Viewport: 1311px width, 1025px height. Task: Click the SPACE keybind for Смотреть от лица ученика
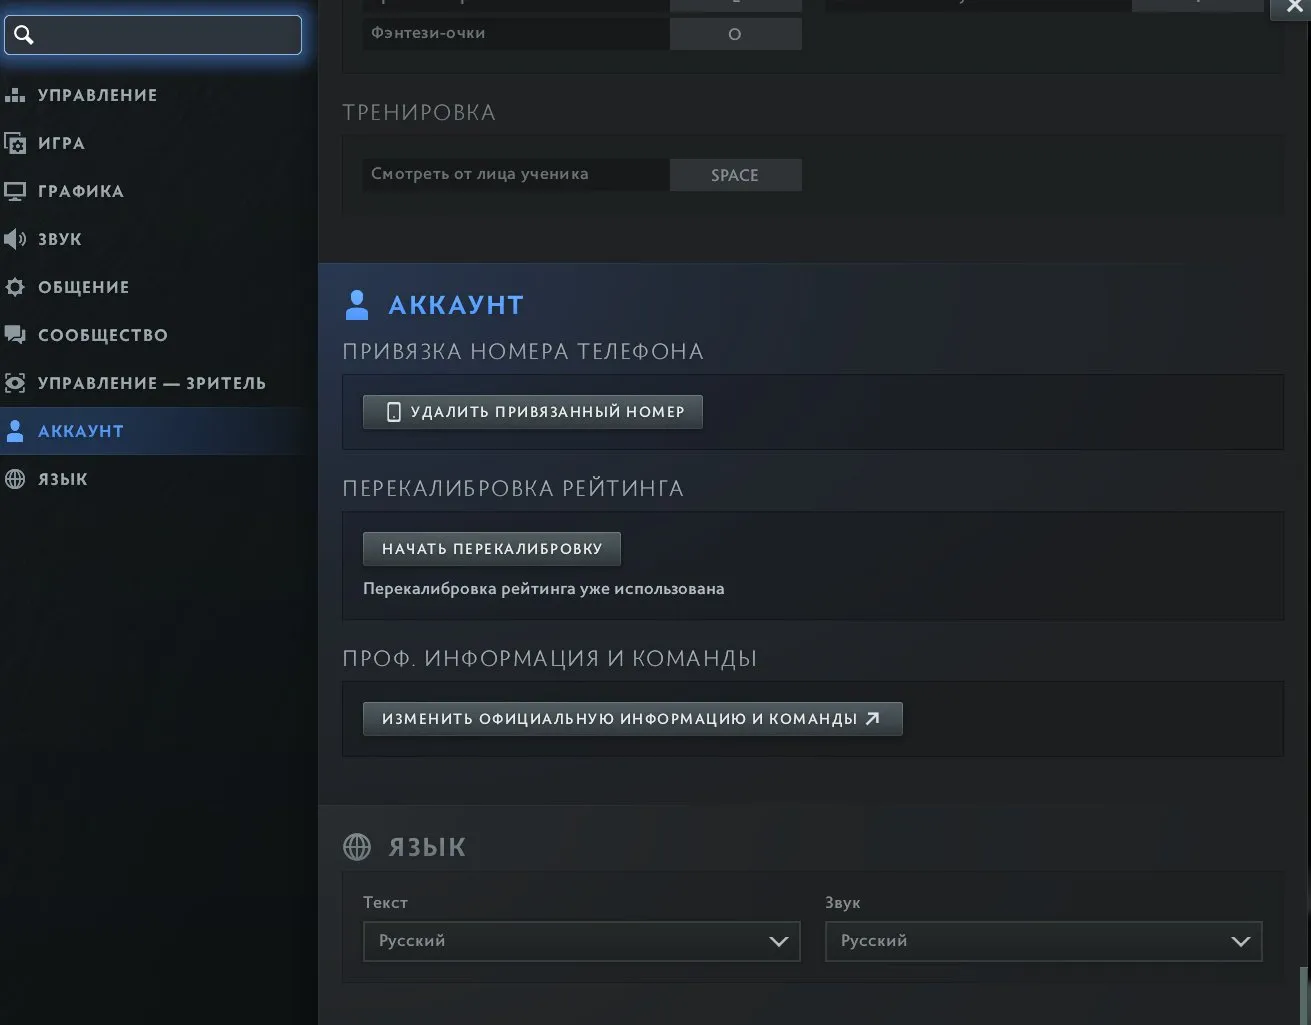point(735,175)
